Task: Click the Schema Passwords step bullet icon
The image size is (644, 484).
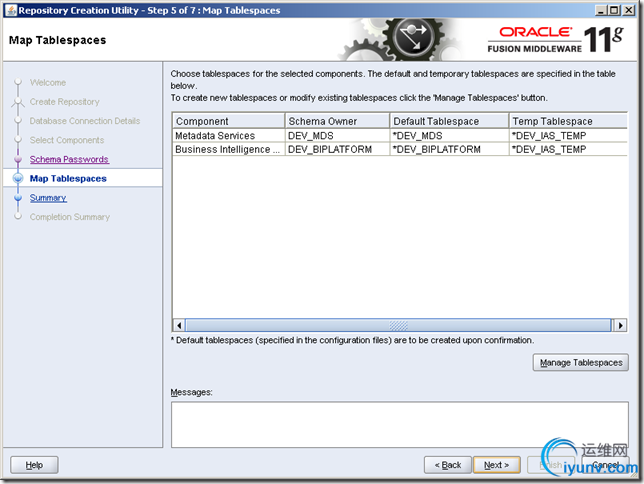Action: coord(18,159)
